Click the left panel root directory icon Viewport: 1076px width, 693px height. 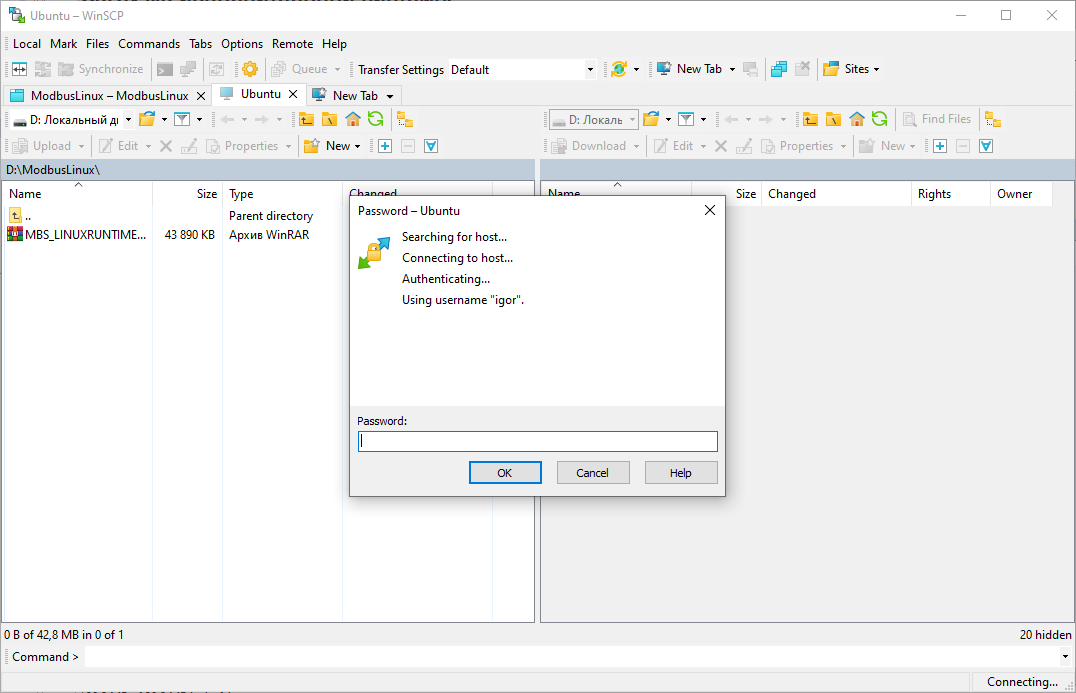pyautogui.click(x=329, y=119)
